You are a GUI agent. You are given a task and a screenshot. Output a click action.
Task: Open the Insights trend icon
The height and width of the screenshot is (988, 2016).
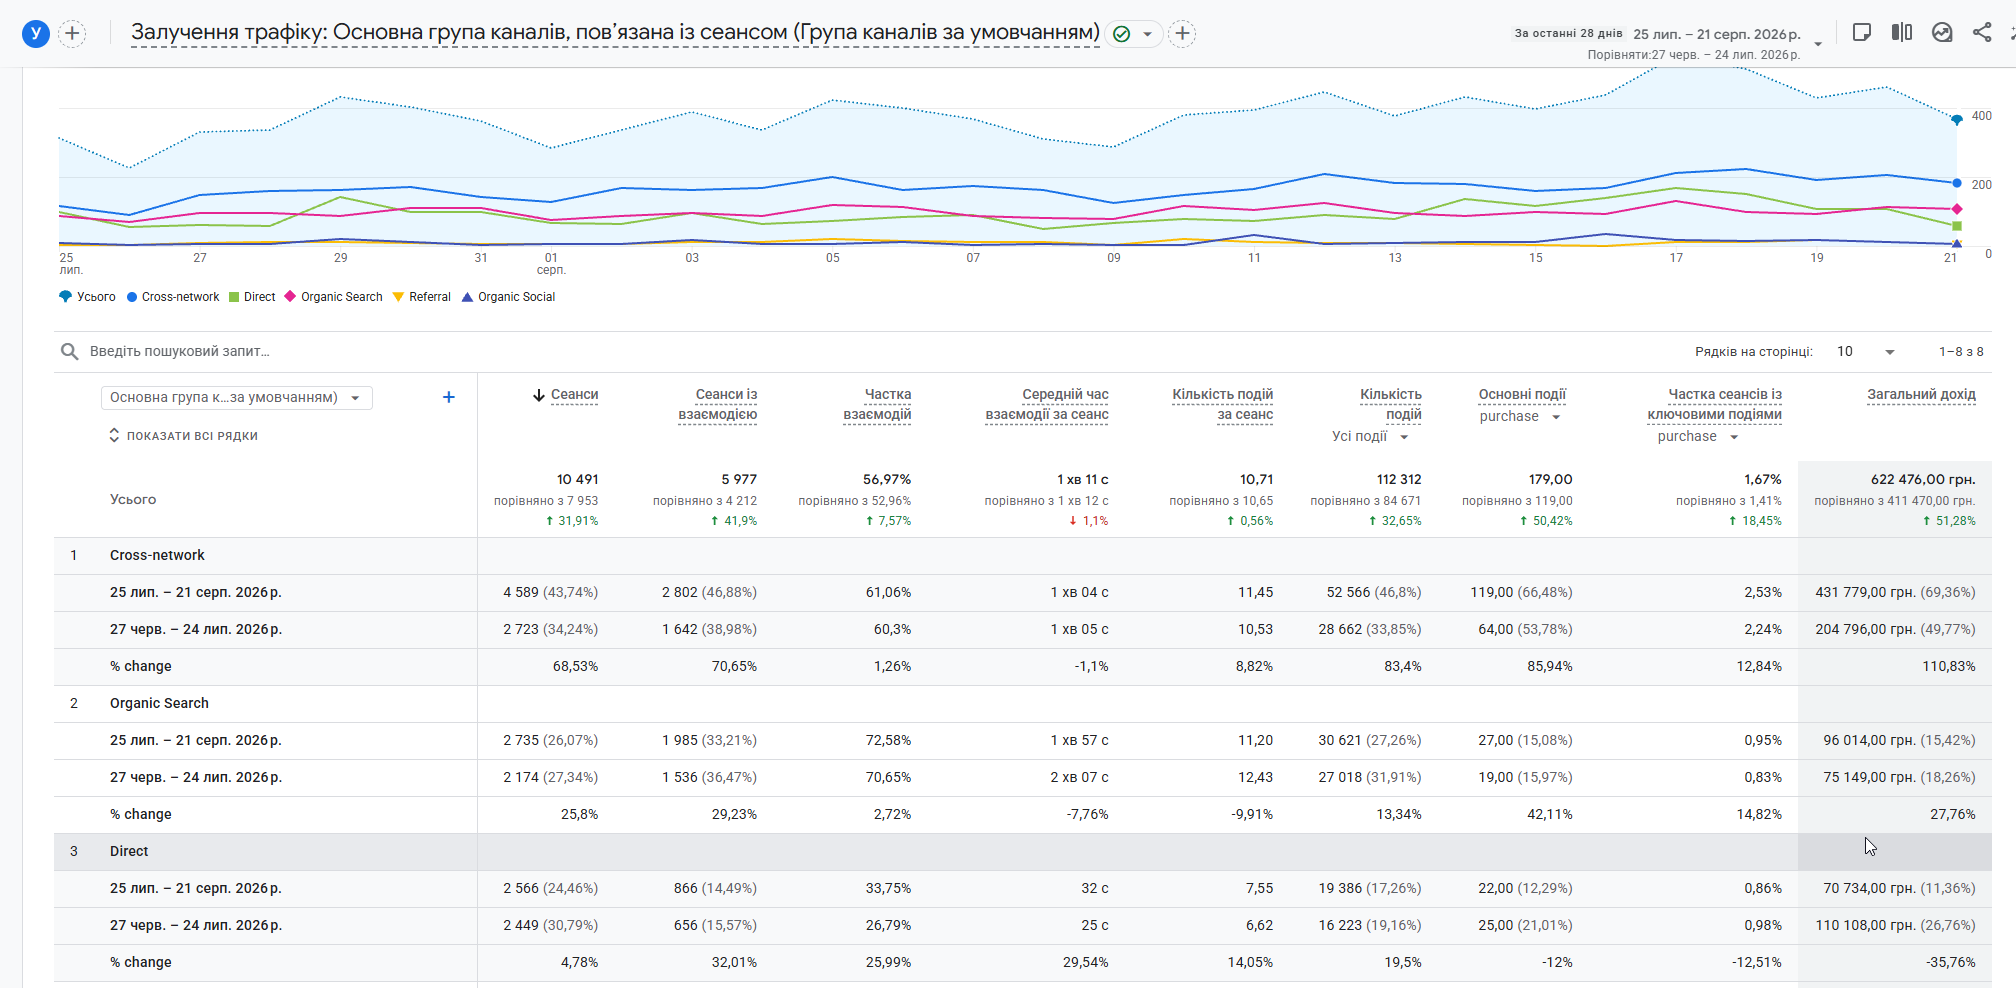tap(1942, 32)
